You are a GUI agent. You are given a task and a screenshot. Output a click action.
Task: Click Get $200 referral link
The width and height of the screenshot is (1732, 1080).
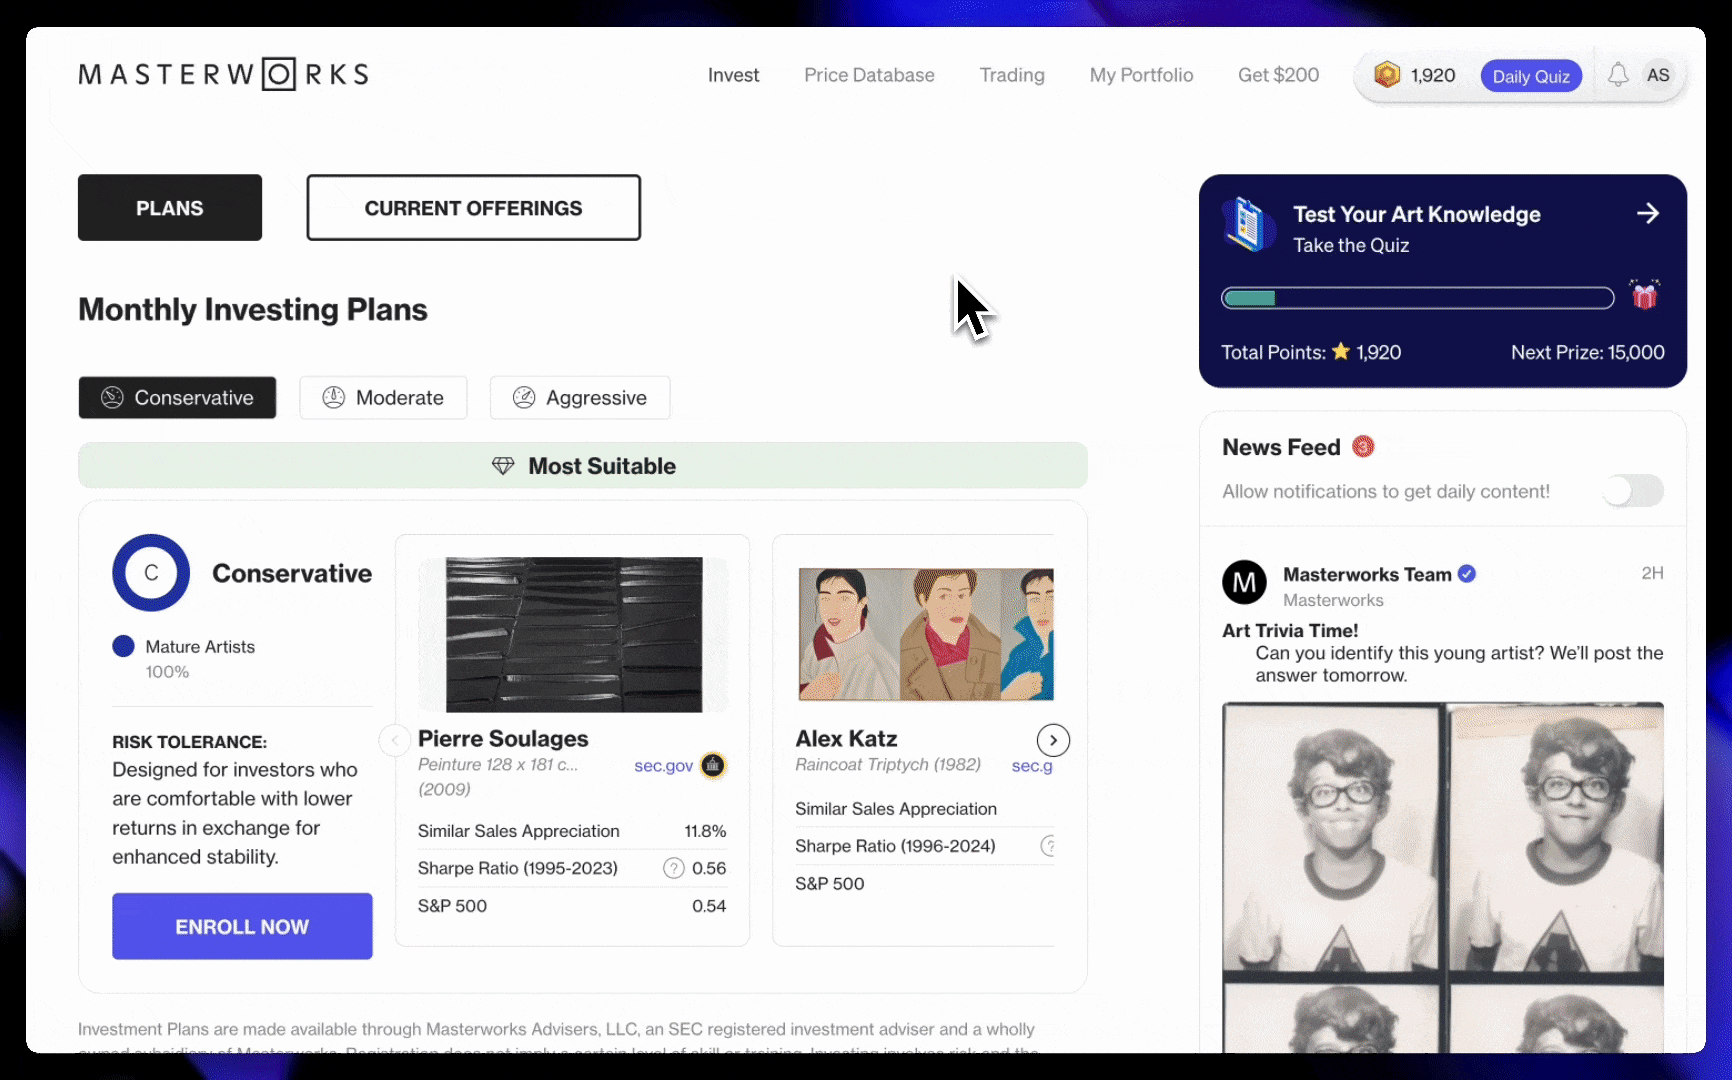[1278, 75]
